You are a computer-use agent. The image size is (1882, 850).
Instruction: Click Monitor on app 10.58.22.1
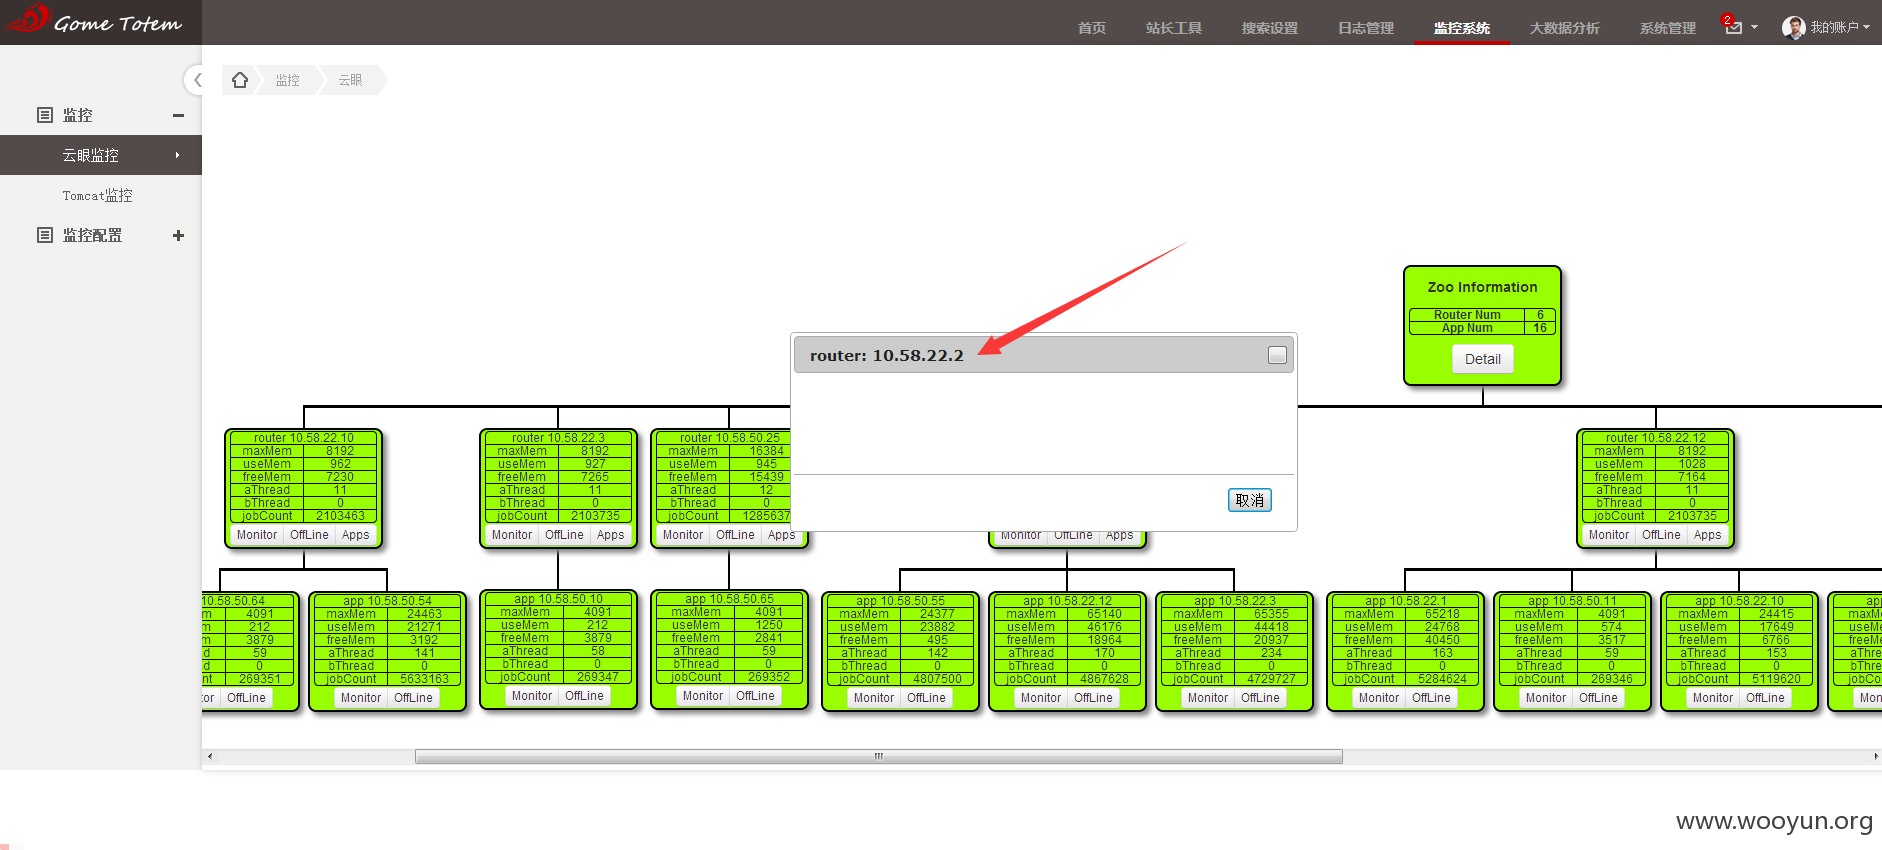(1379, 698)
